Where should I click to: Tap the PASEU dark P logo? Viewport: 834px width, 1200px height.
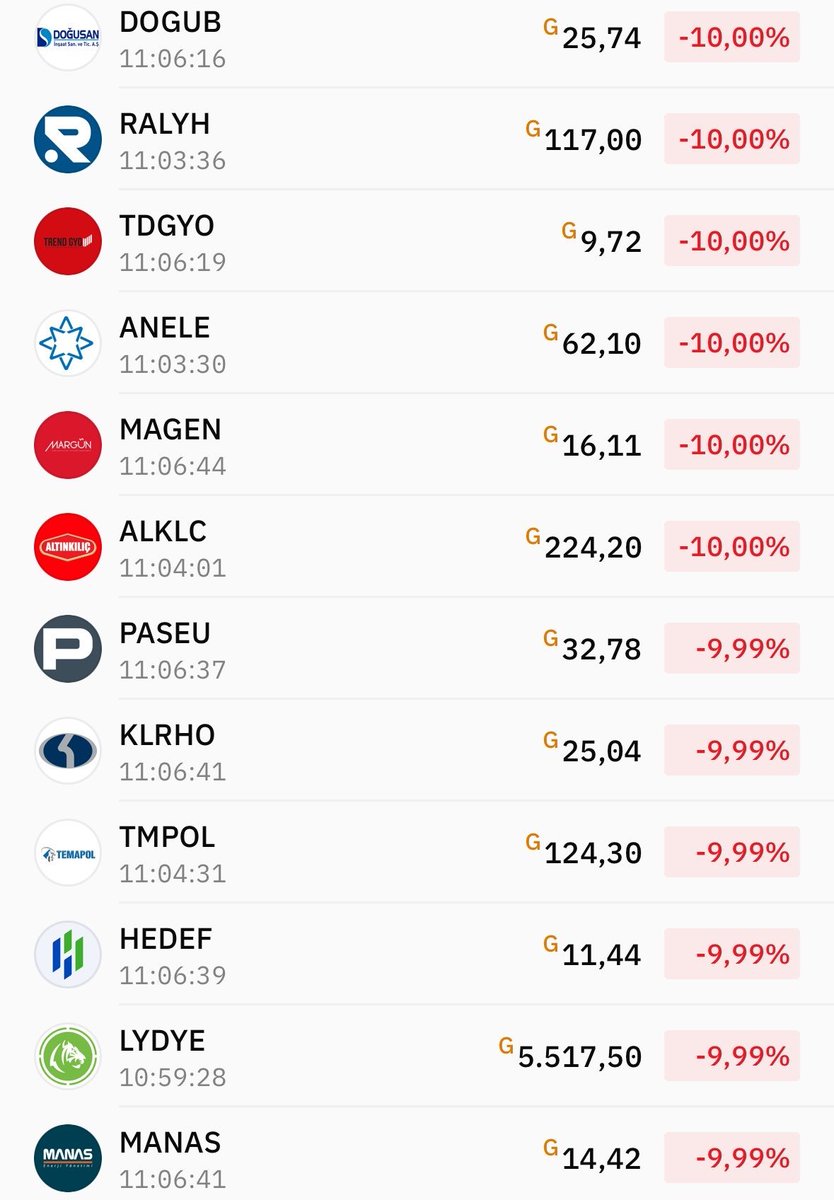[68, 649]
